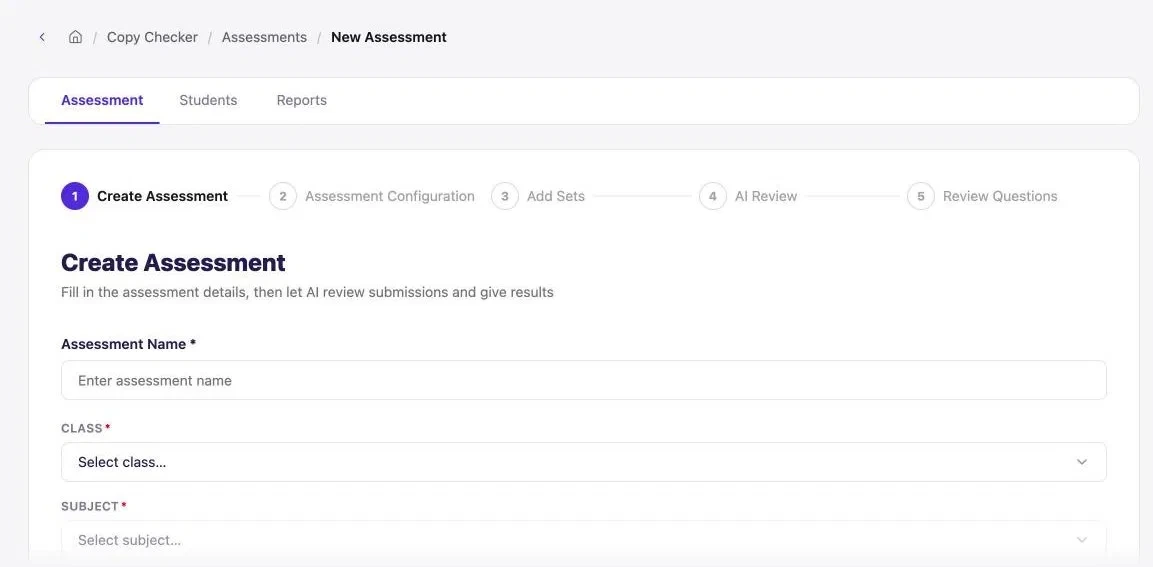The image size is (1153, 567).
Task: Click the CLASS field label
Action: click(x=85, y=428)
